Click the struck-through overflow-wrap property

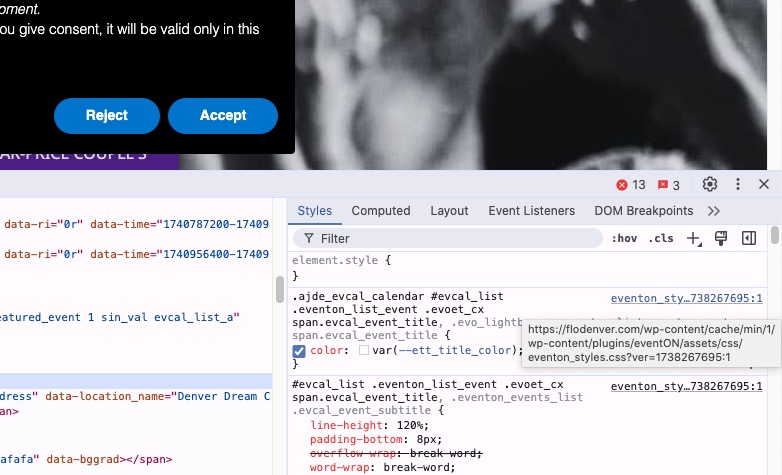[x=353, y=453]
